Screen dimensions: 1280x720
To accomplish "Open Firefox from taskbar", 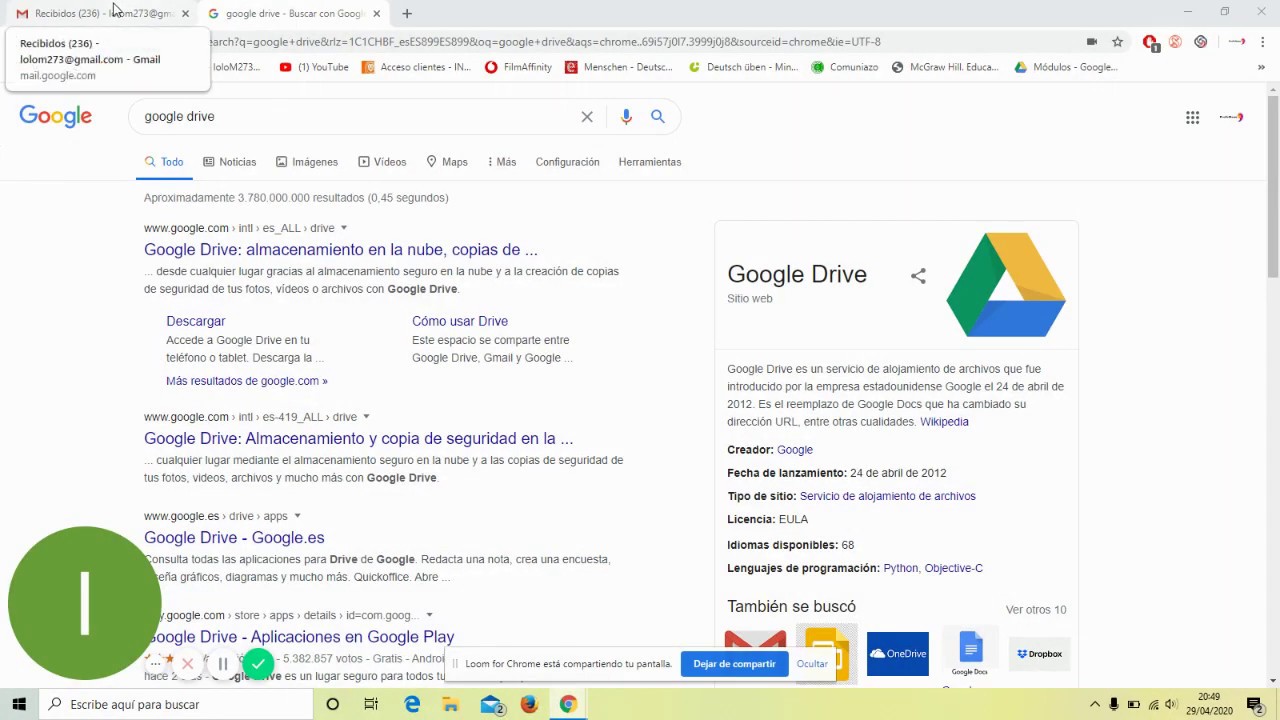I will (529, 704).
